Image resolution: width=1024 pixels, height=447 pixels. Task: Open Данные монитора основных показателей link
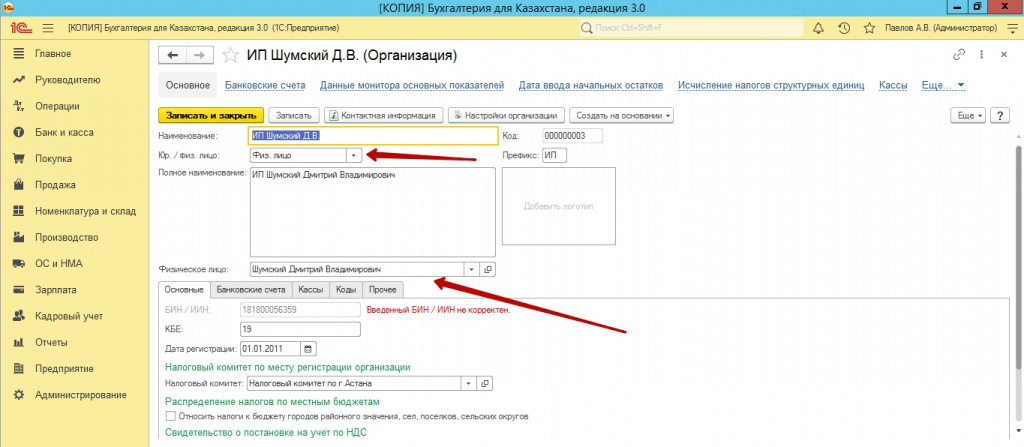click(412, 85)
